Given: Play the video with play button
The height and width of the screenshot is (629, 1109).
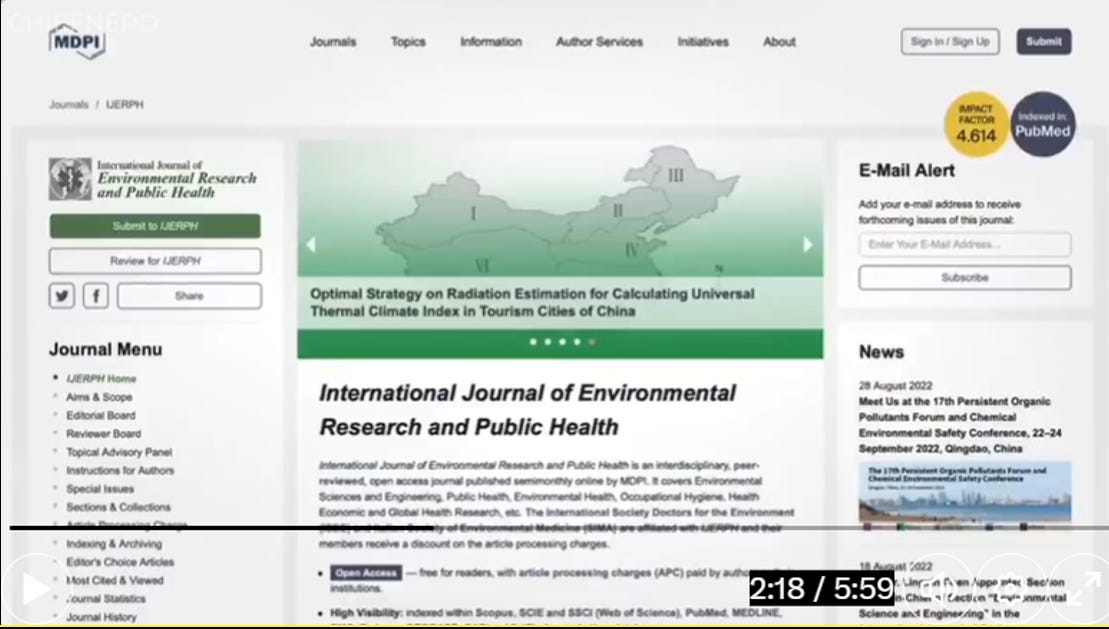Looking at the screenshot, I should [x=34, y=589].
